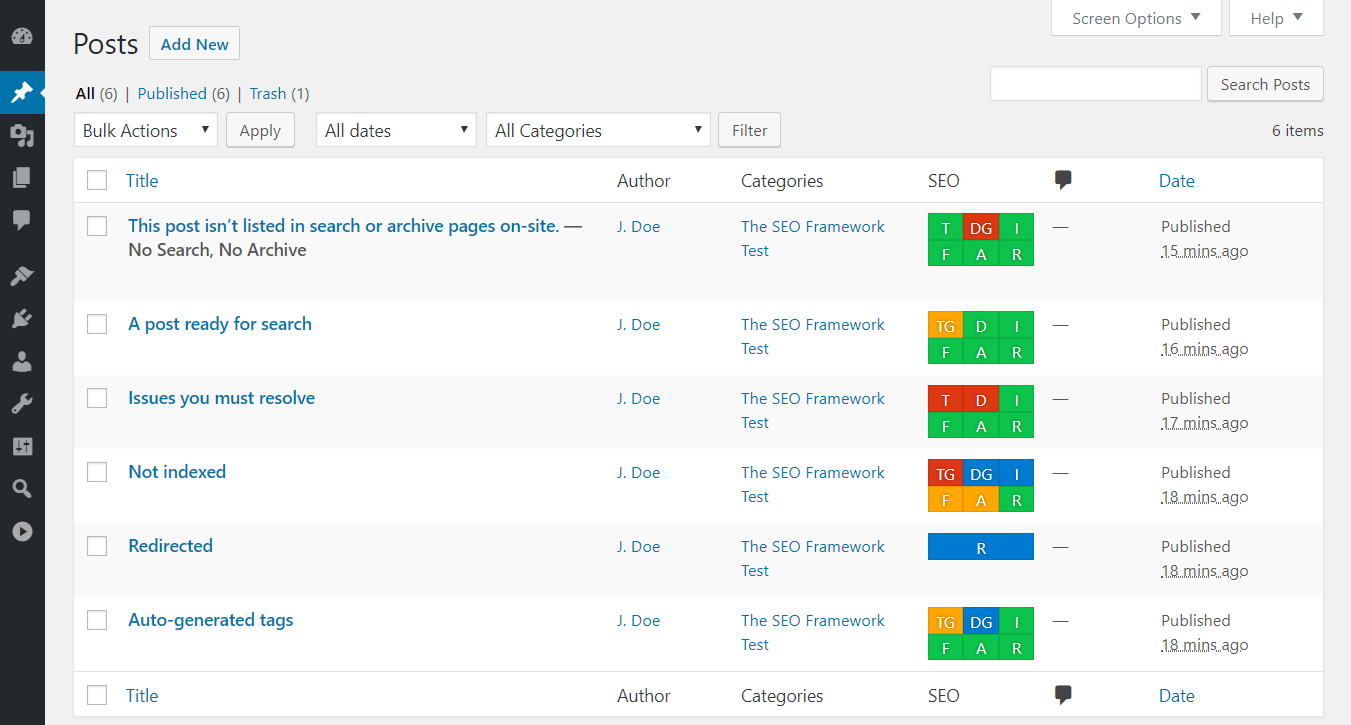The image size is (1351, 725).
Task: Open Comments via the speech bubble icon
Action: (x=22, y=220)
